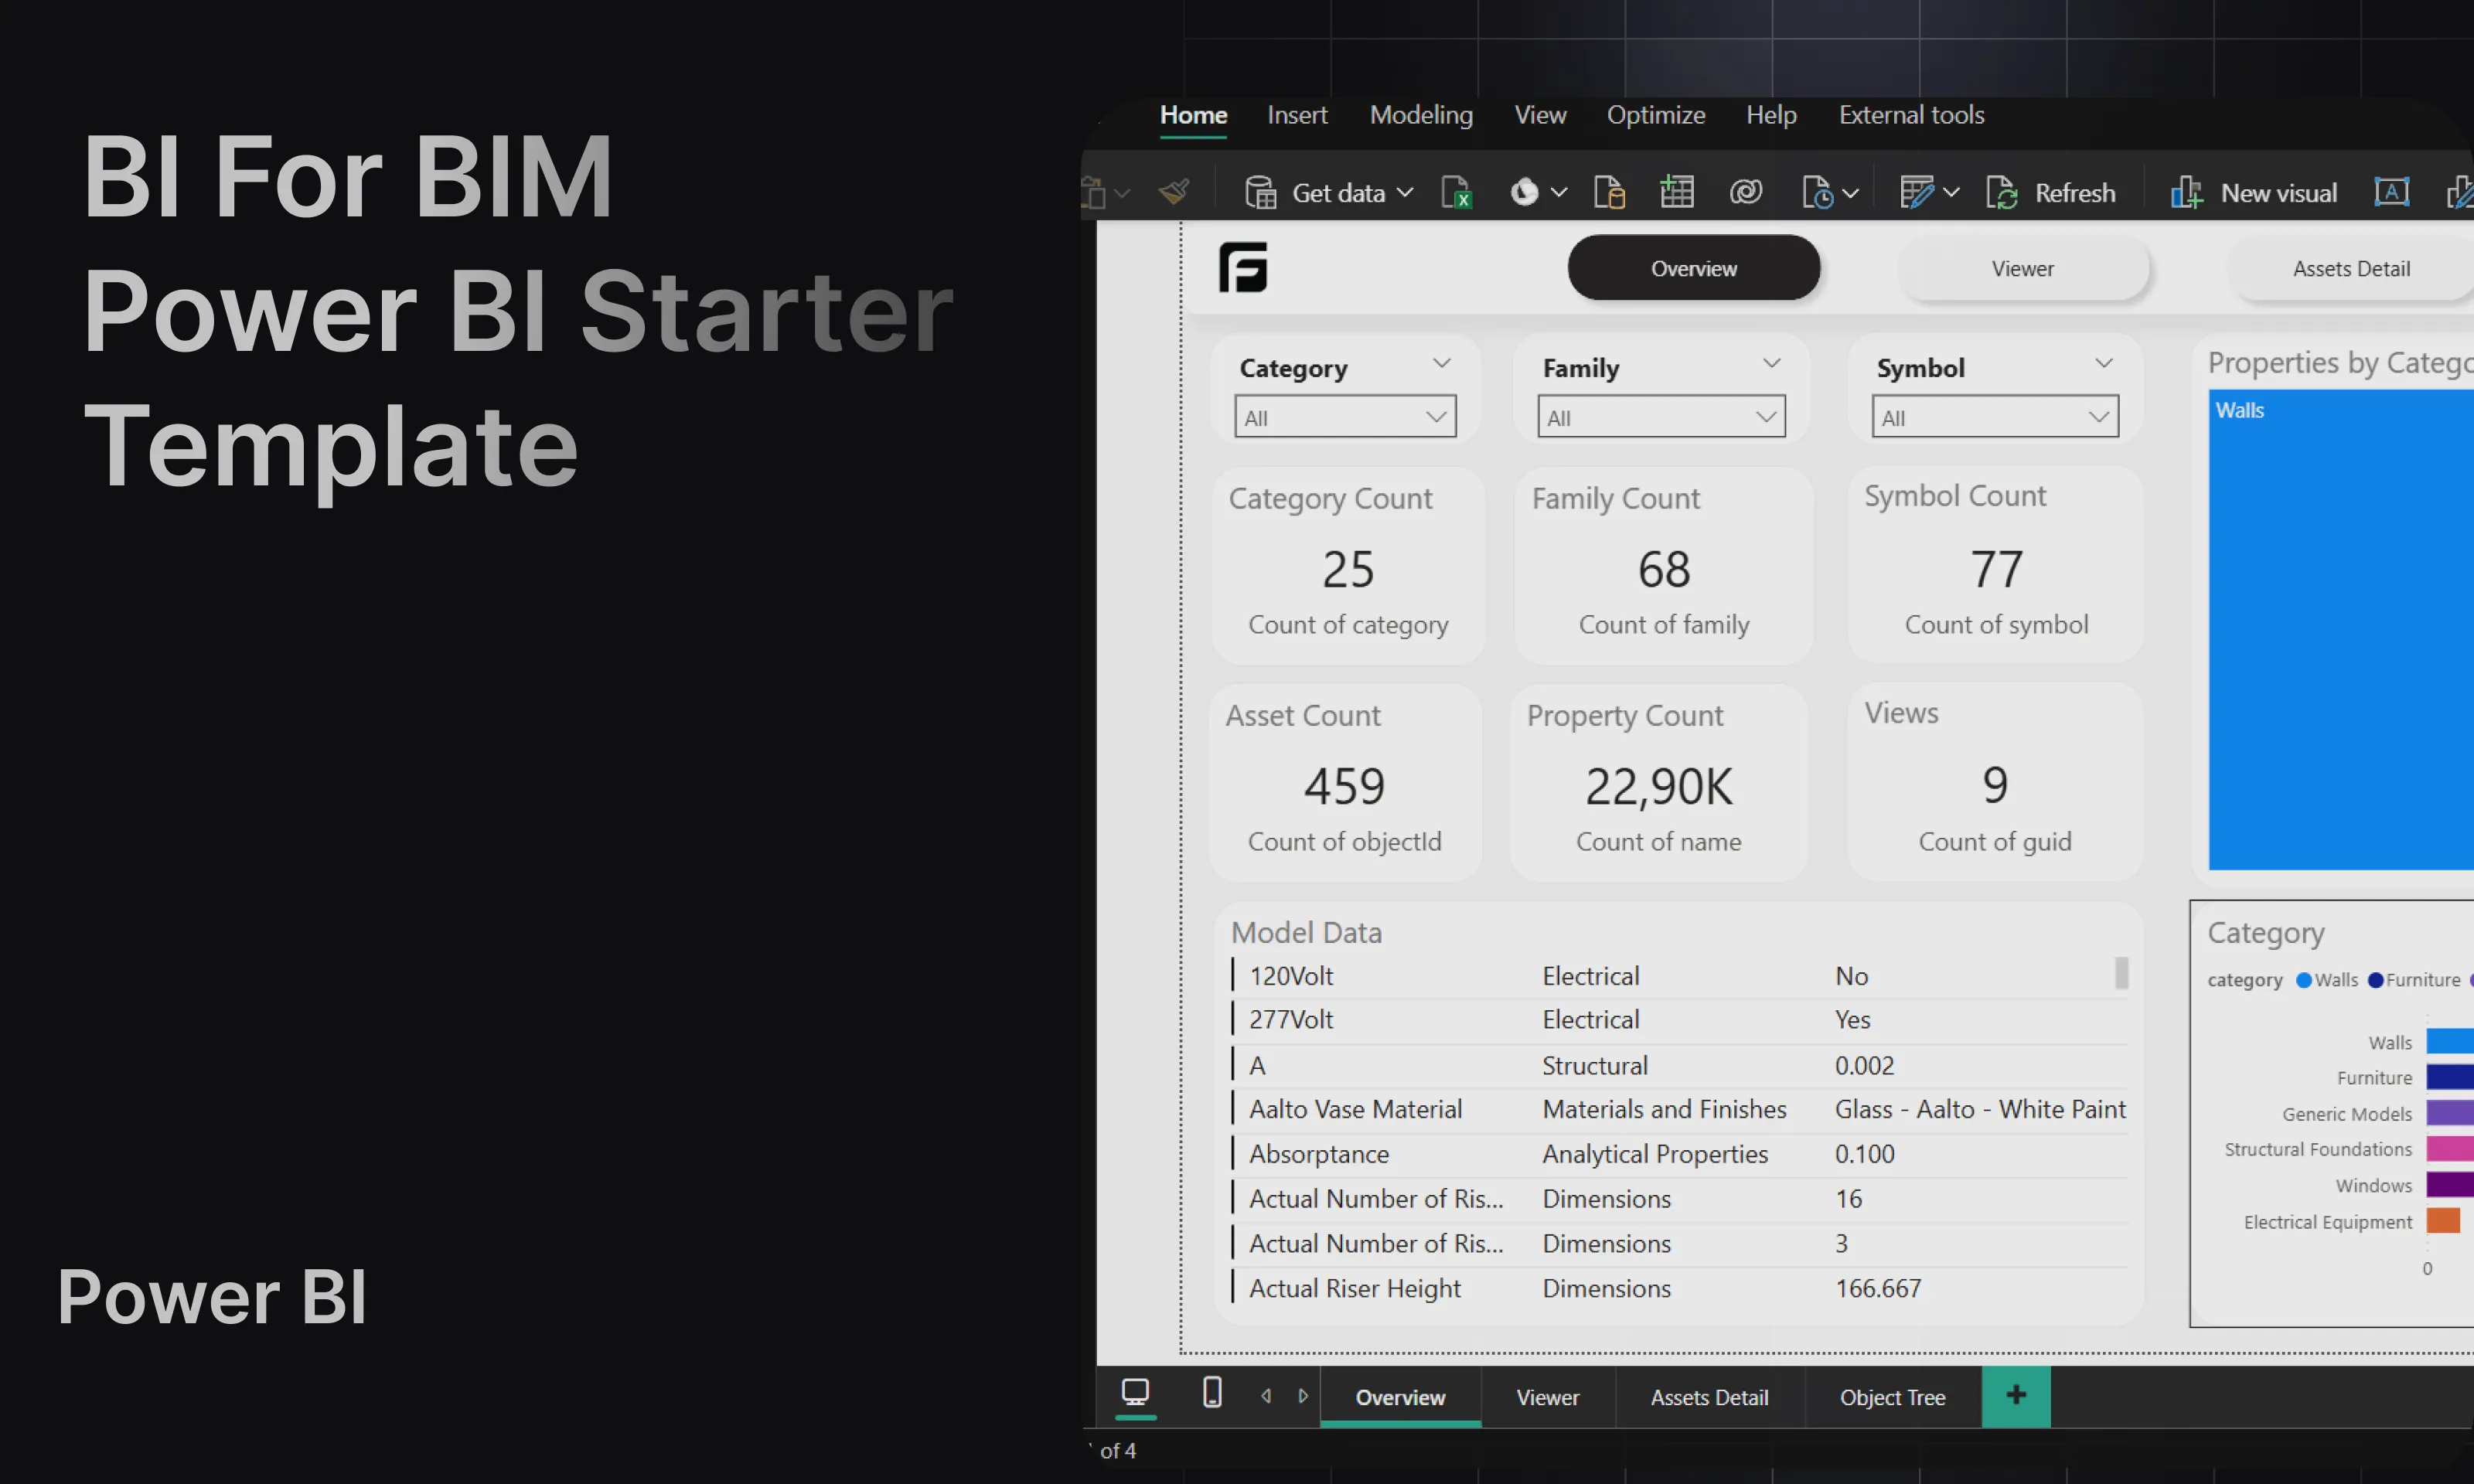Image resolution: width=2474 pixels, height=1484 pixels.
Task: Switch to the Object Tree page tab
Action: [x=1892, y=1397]
